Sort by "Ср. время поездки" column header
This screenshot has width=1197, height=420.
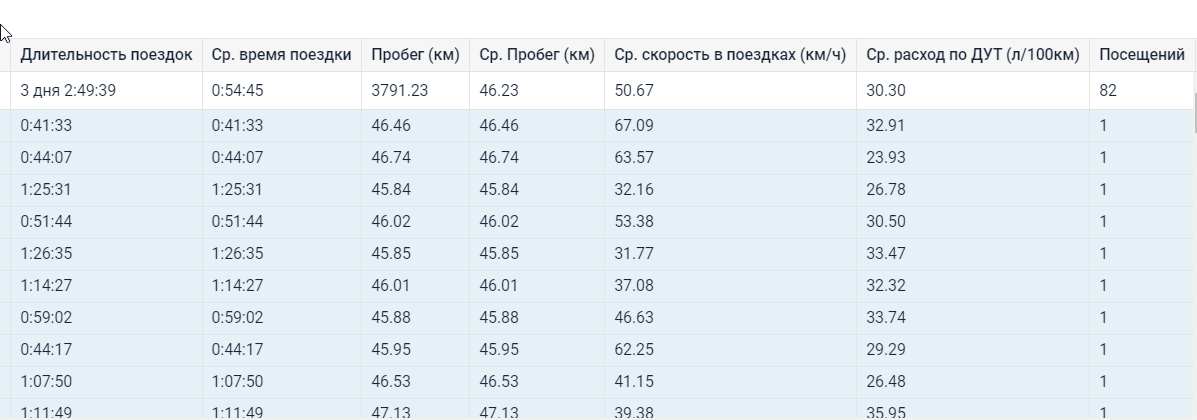281,55
